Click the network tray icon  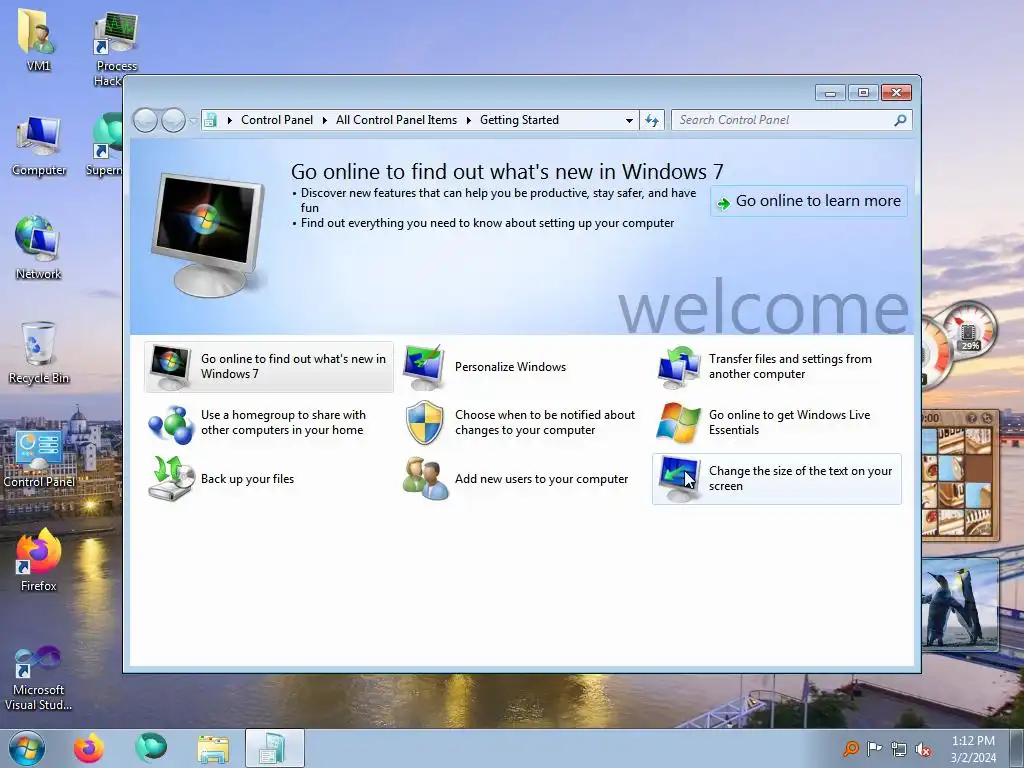click(x=899, y=750)
